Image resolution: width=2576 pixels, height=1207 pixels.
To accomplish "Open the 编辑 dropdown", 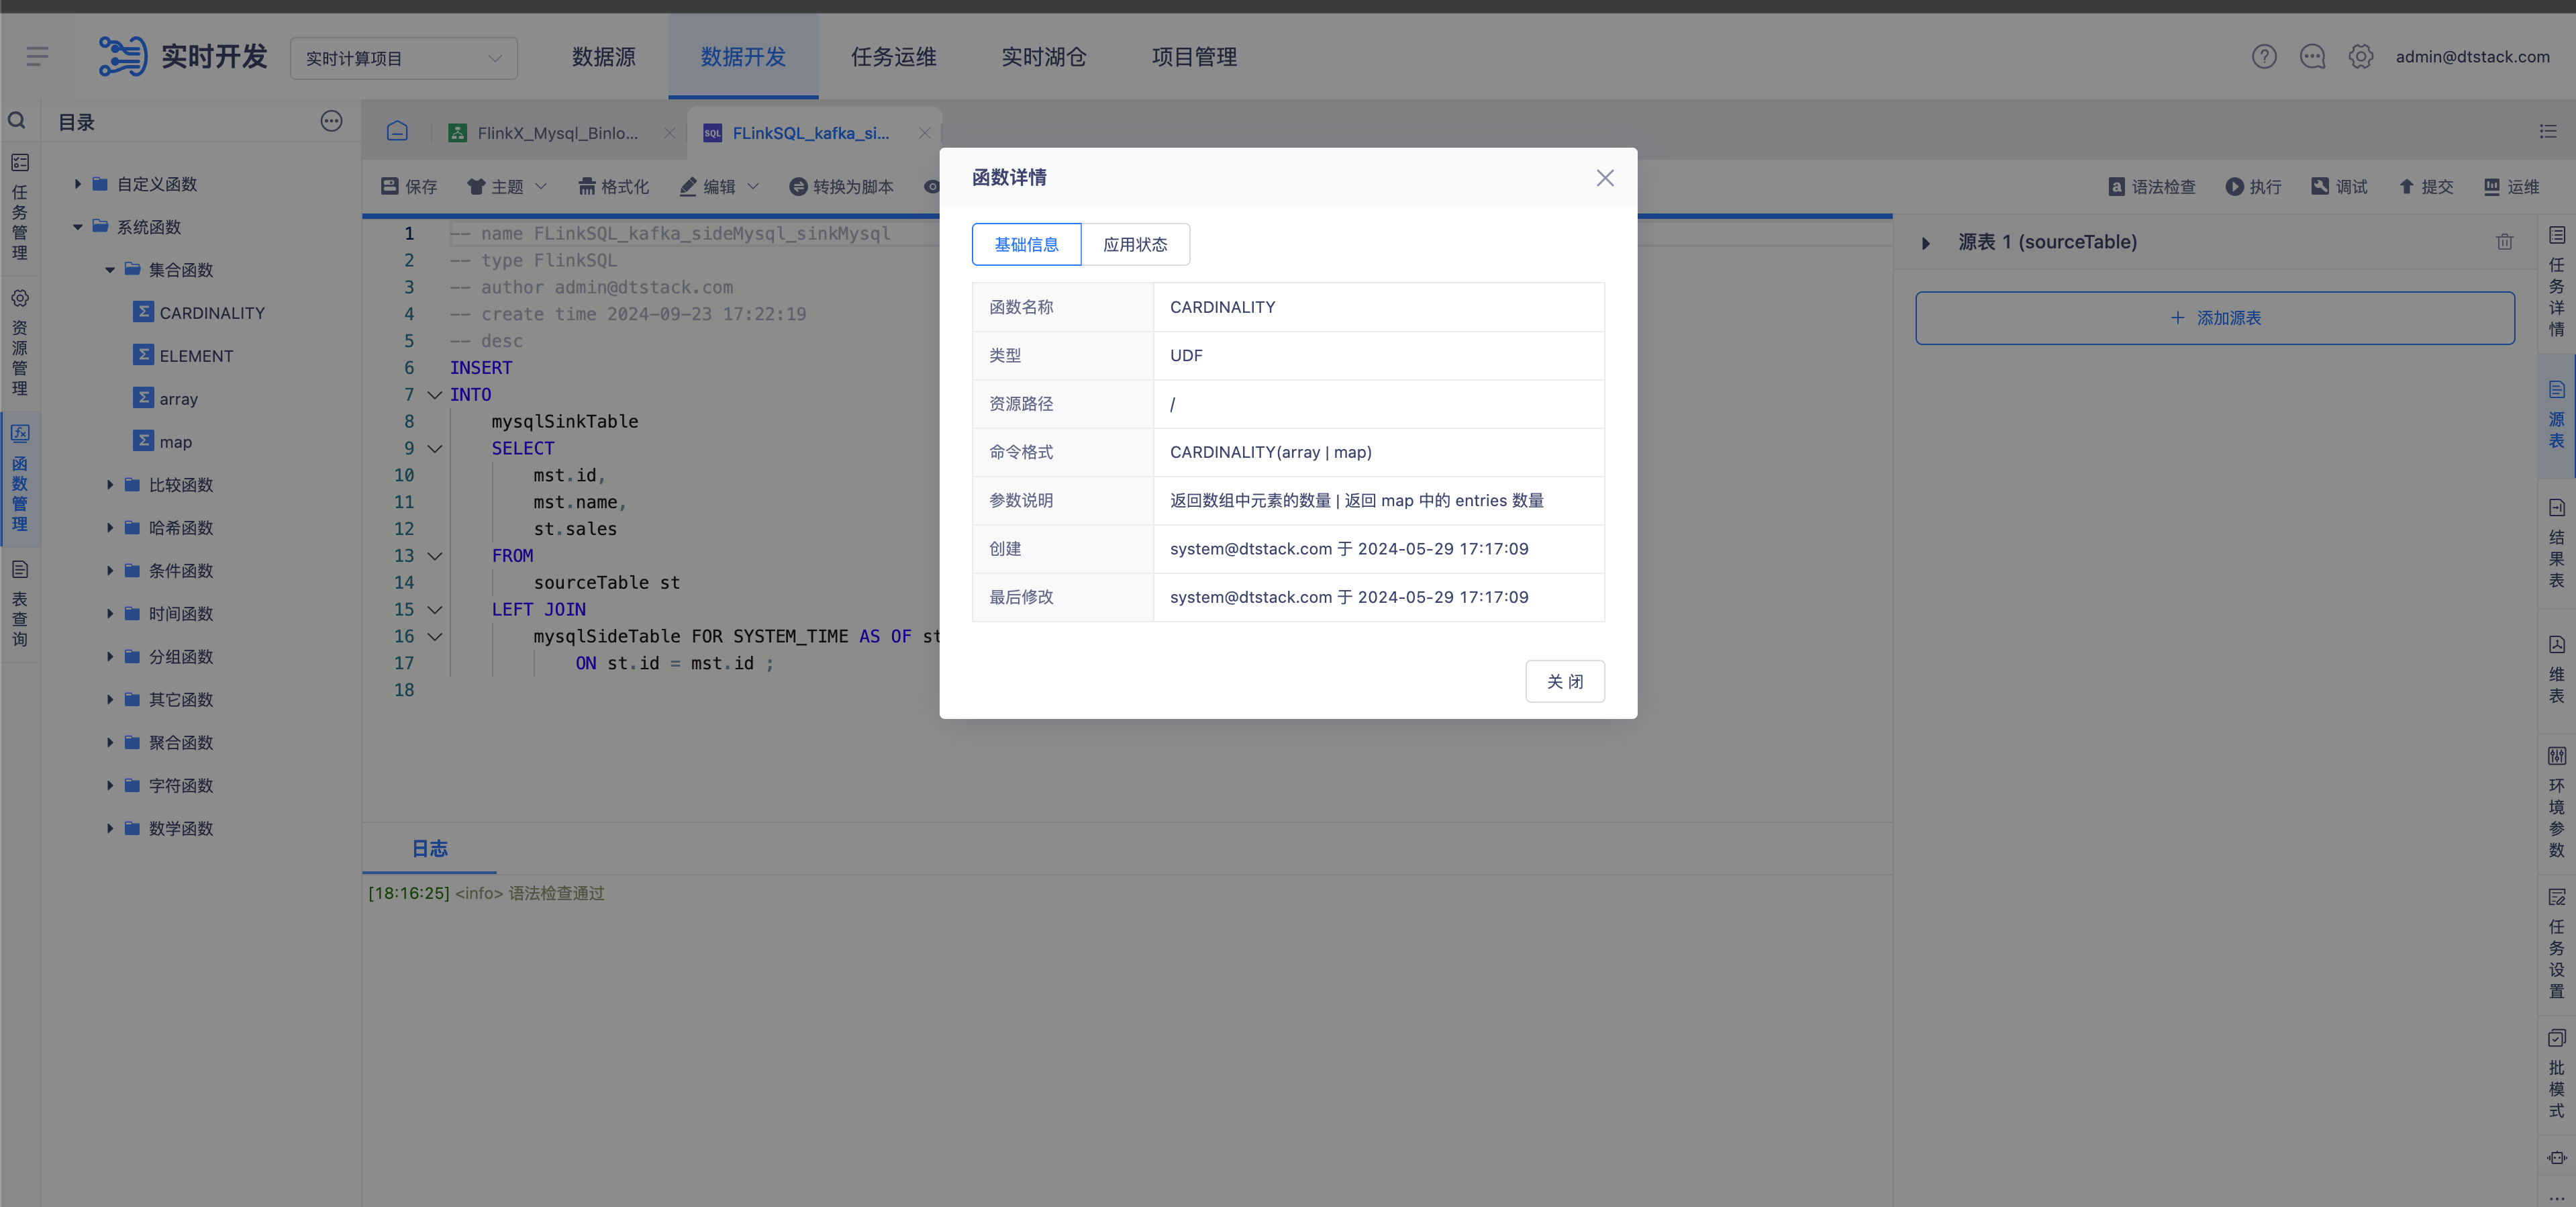I will 719,187.
